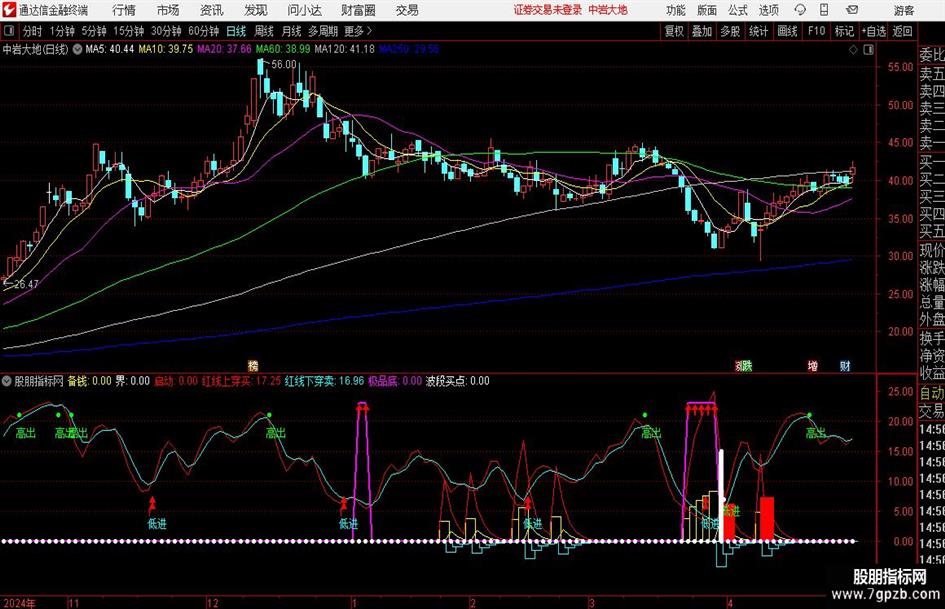Switch to the 30分钟 period tab
The width and height of the screenshot is (945, 609).
pyautogui.click(x=166, y=31)
